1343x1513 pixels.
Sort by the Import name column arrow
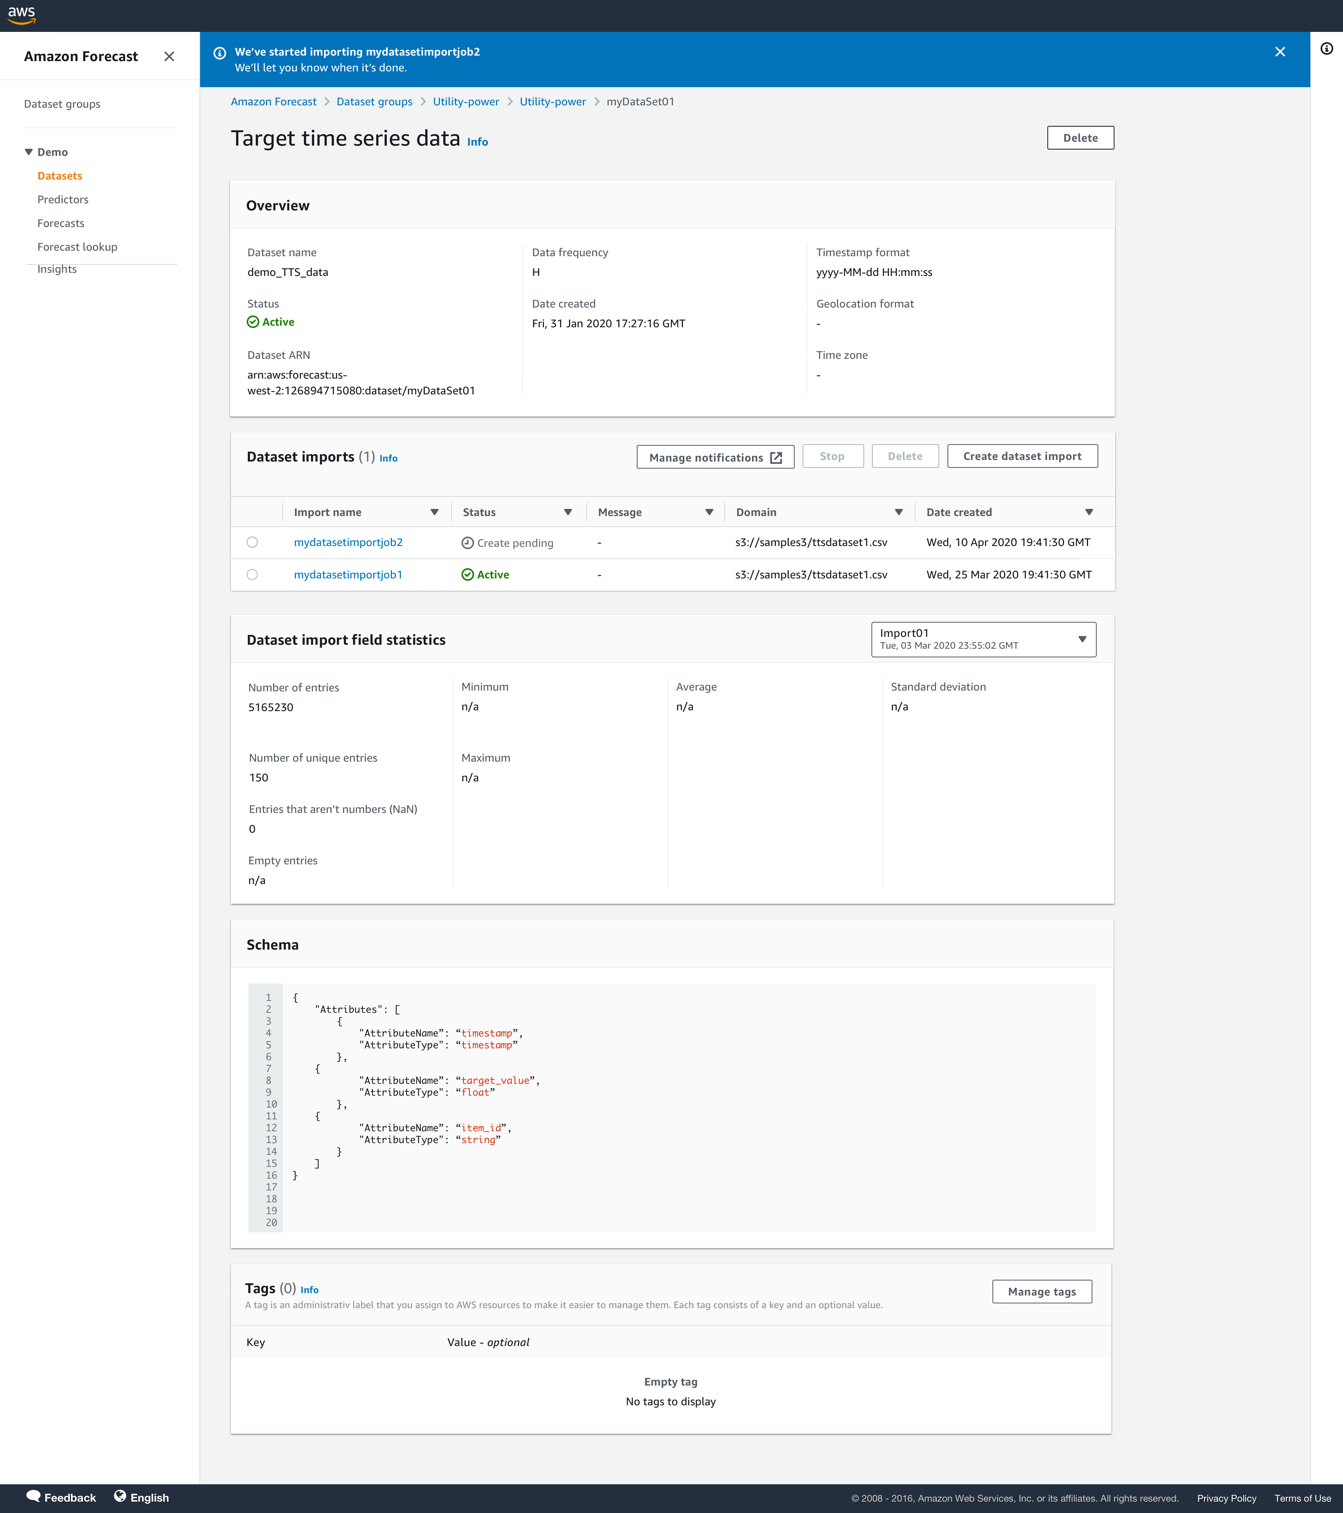434,512
